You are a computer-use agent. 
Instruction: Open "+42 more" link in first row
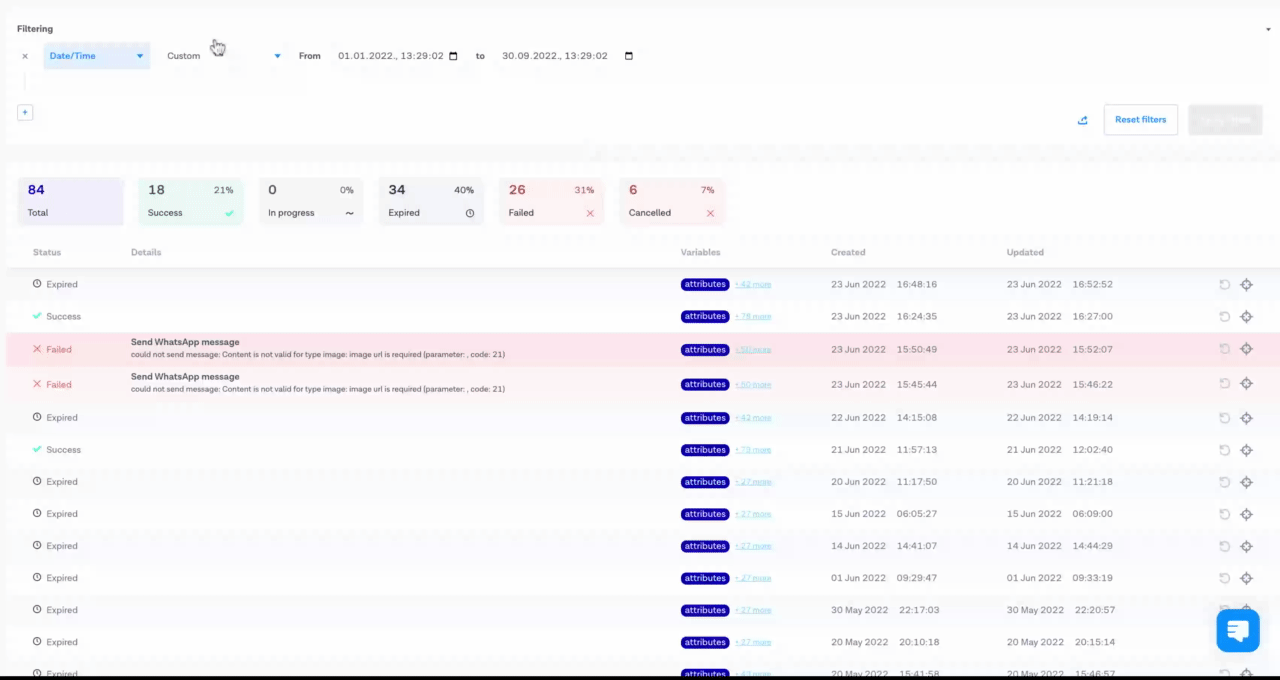[x=753, y=285]
